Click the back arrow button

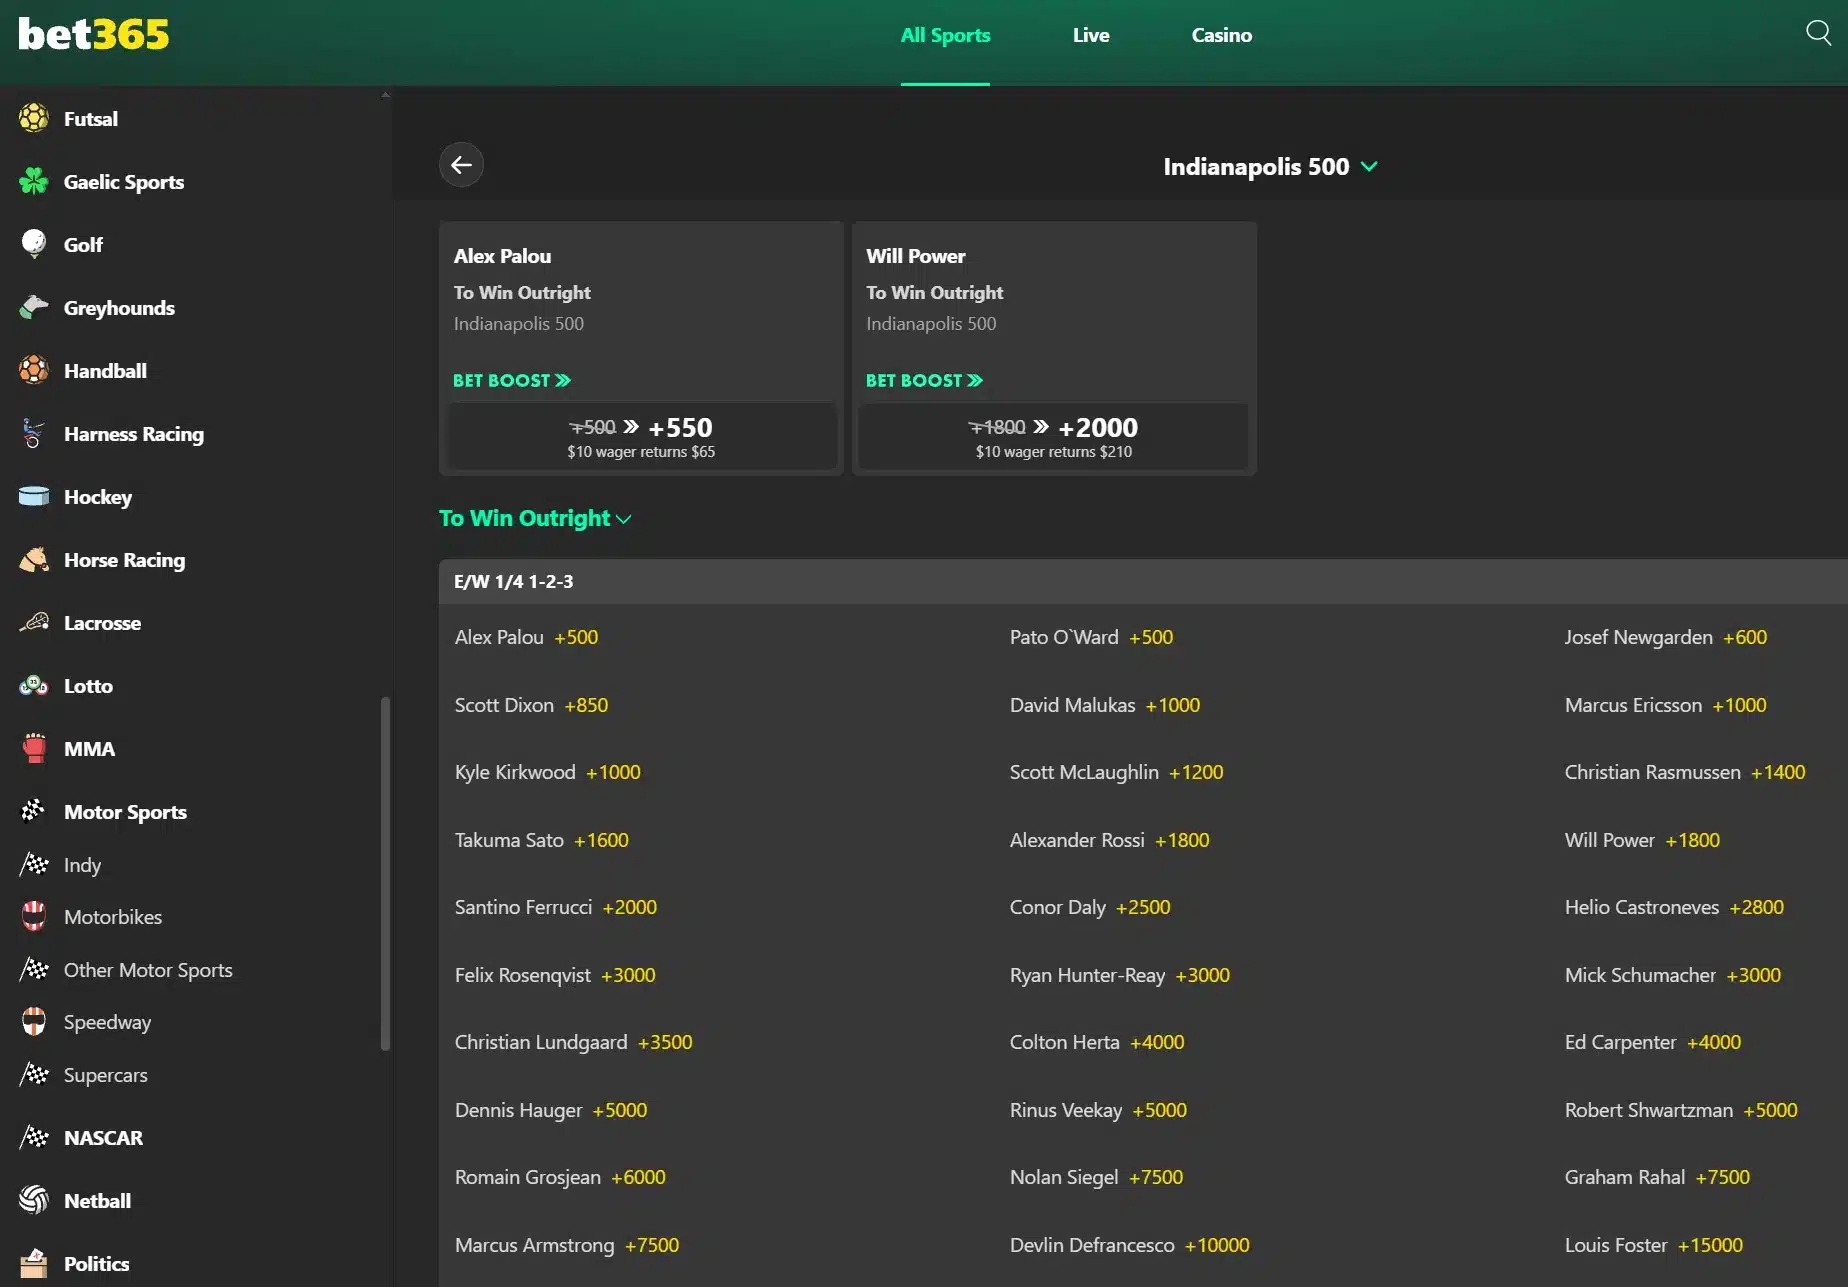point(461,165)
